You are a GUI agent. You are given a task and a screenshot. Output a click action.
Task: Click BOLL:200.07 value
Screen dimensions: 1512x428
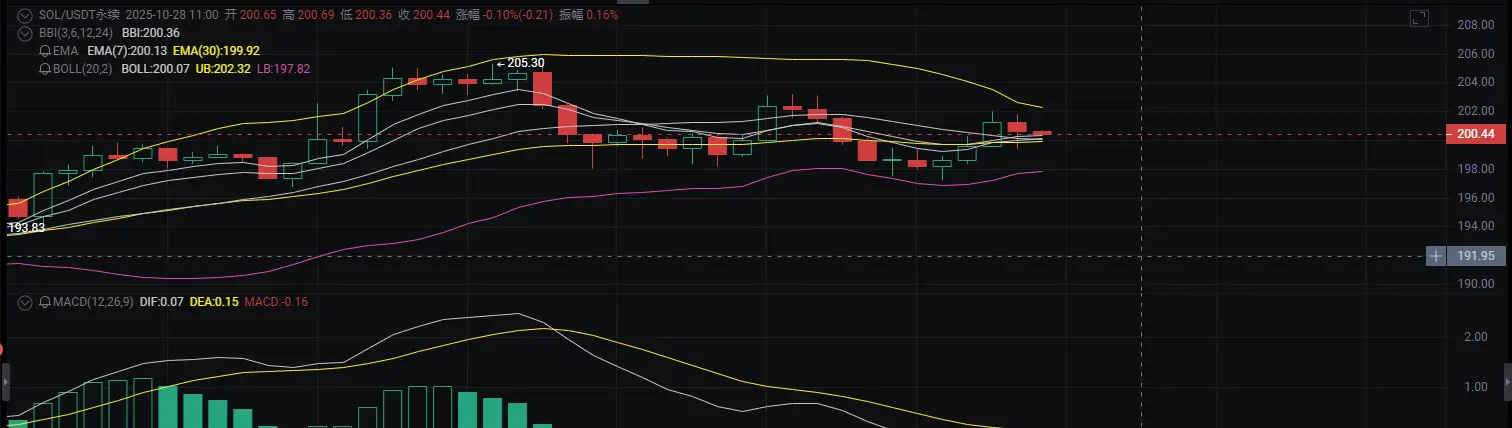coord(153,69)
